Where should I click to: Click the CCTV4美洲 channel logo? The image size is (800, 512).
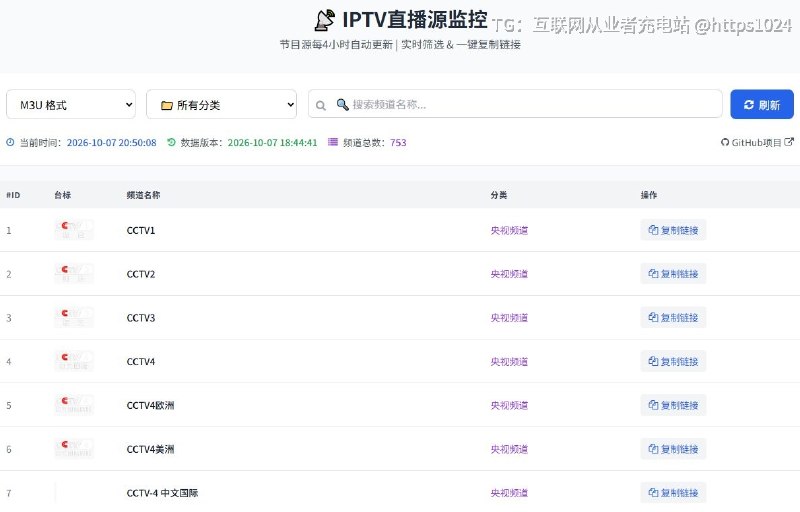pos(74,449)
